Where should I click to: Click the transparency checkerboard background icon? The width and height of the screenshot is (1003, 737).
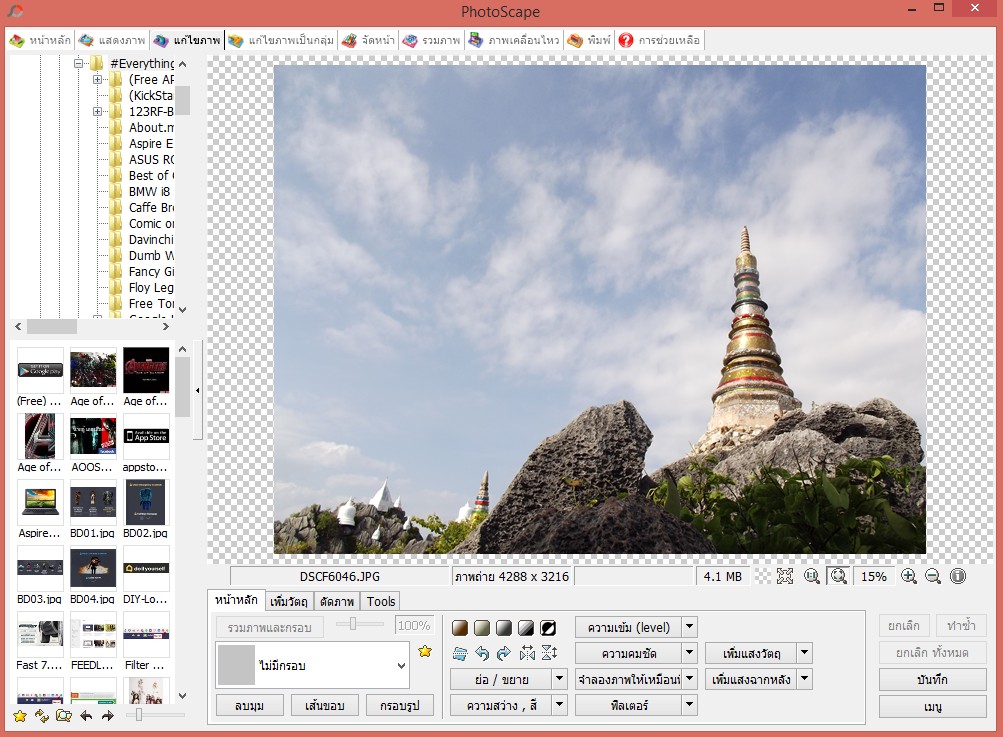(x=762, y=576)
